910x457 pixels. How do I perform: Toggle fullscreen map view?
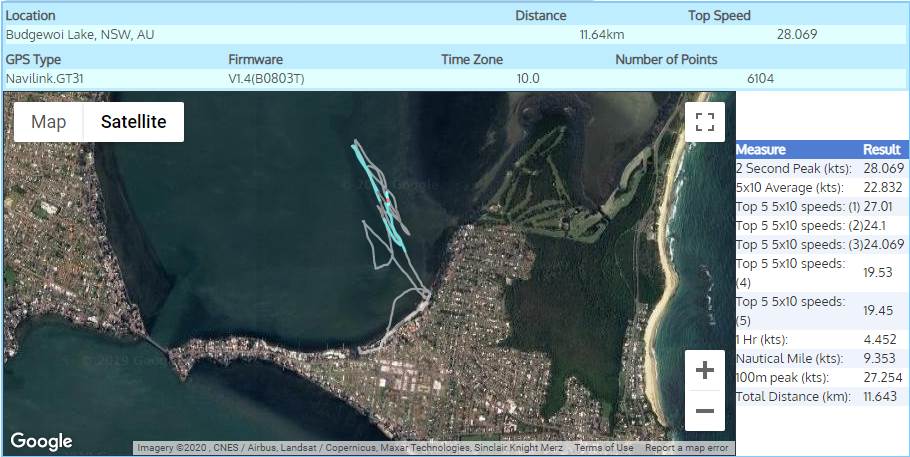click(x=705, y=122)
